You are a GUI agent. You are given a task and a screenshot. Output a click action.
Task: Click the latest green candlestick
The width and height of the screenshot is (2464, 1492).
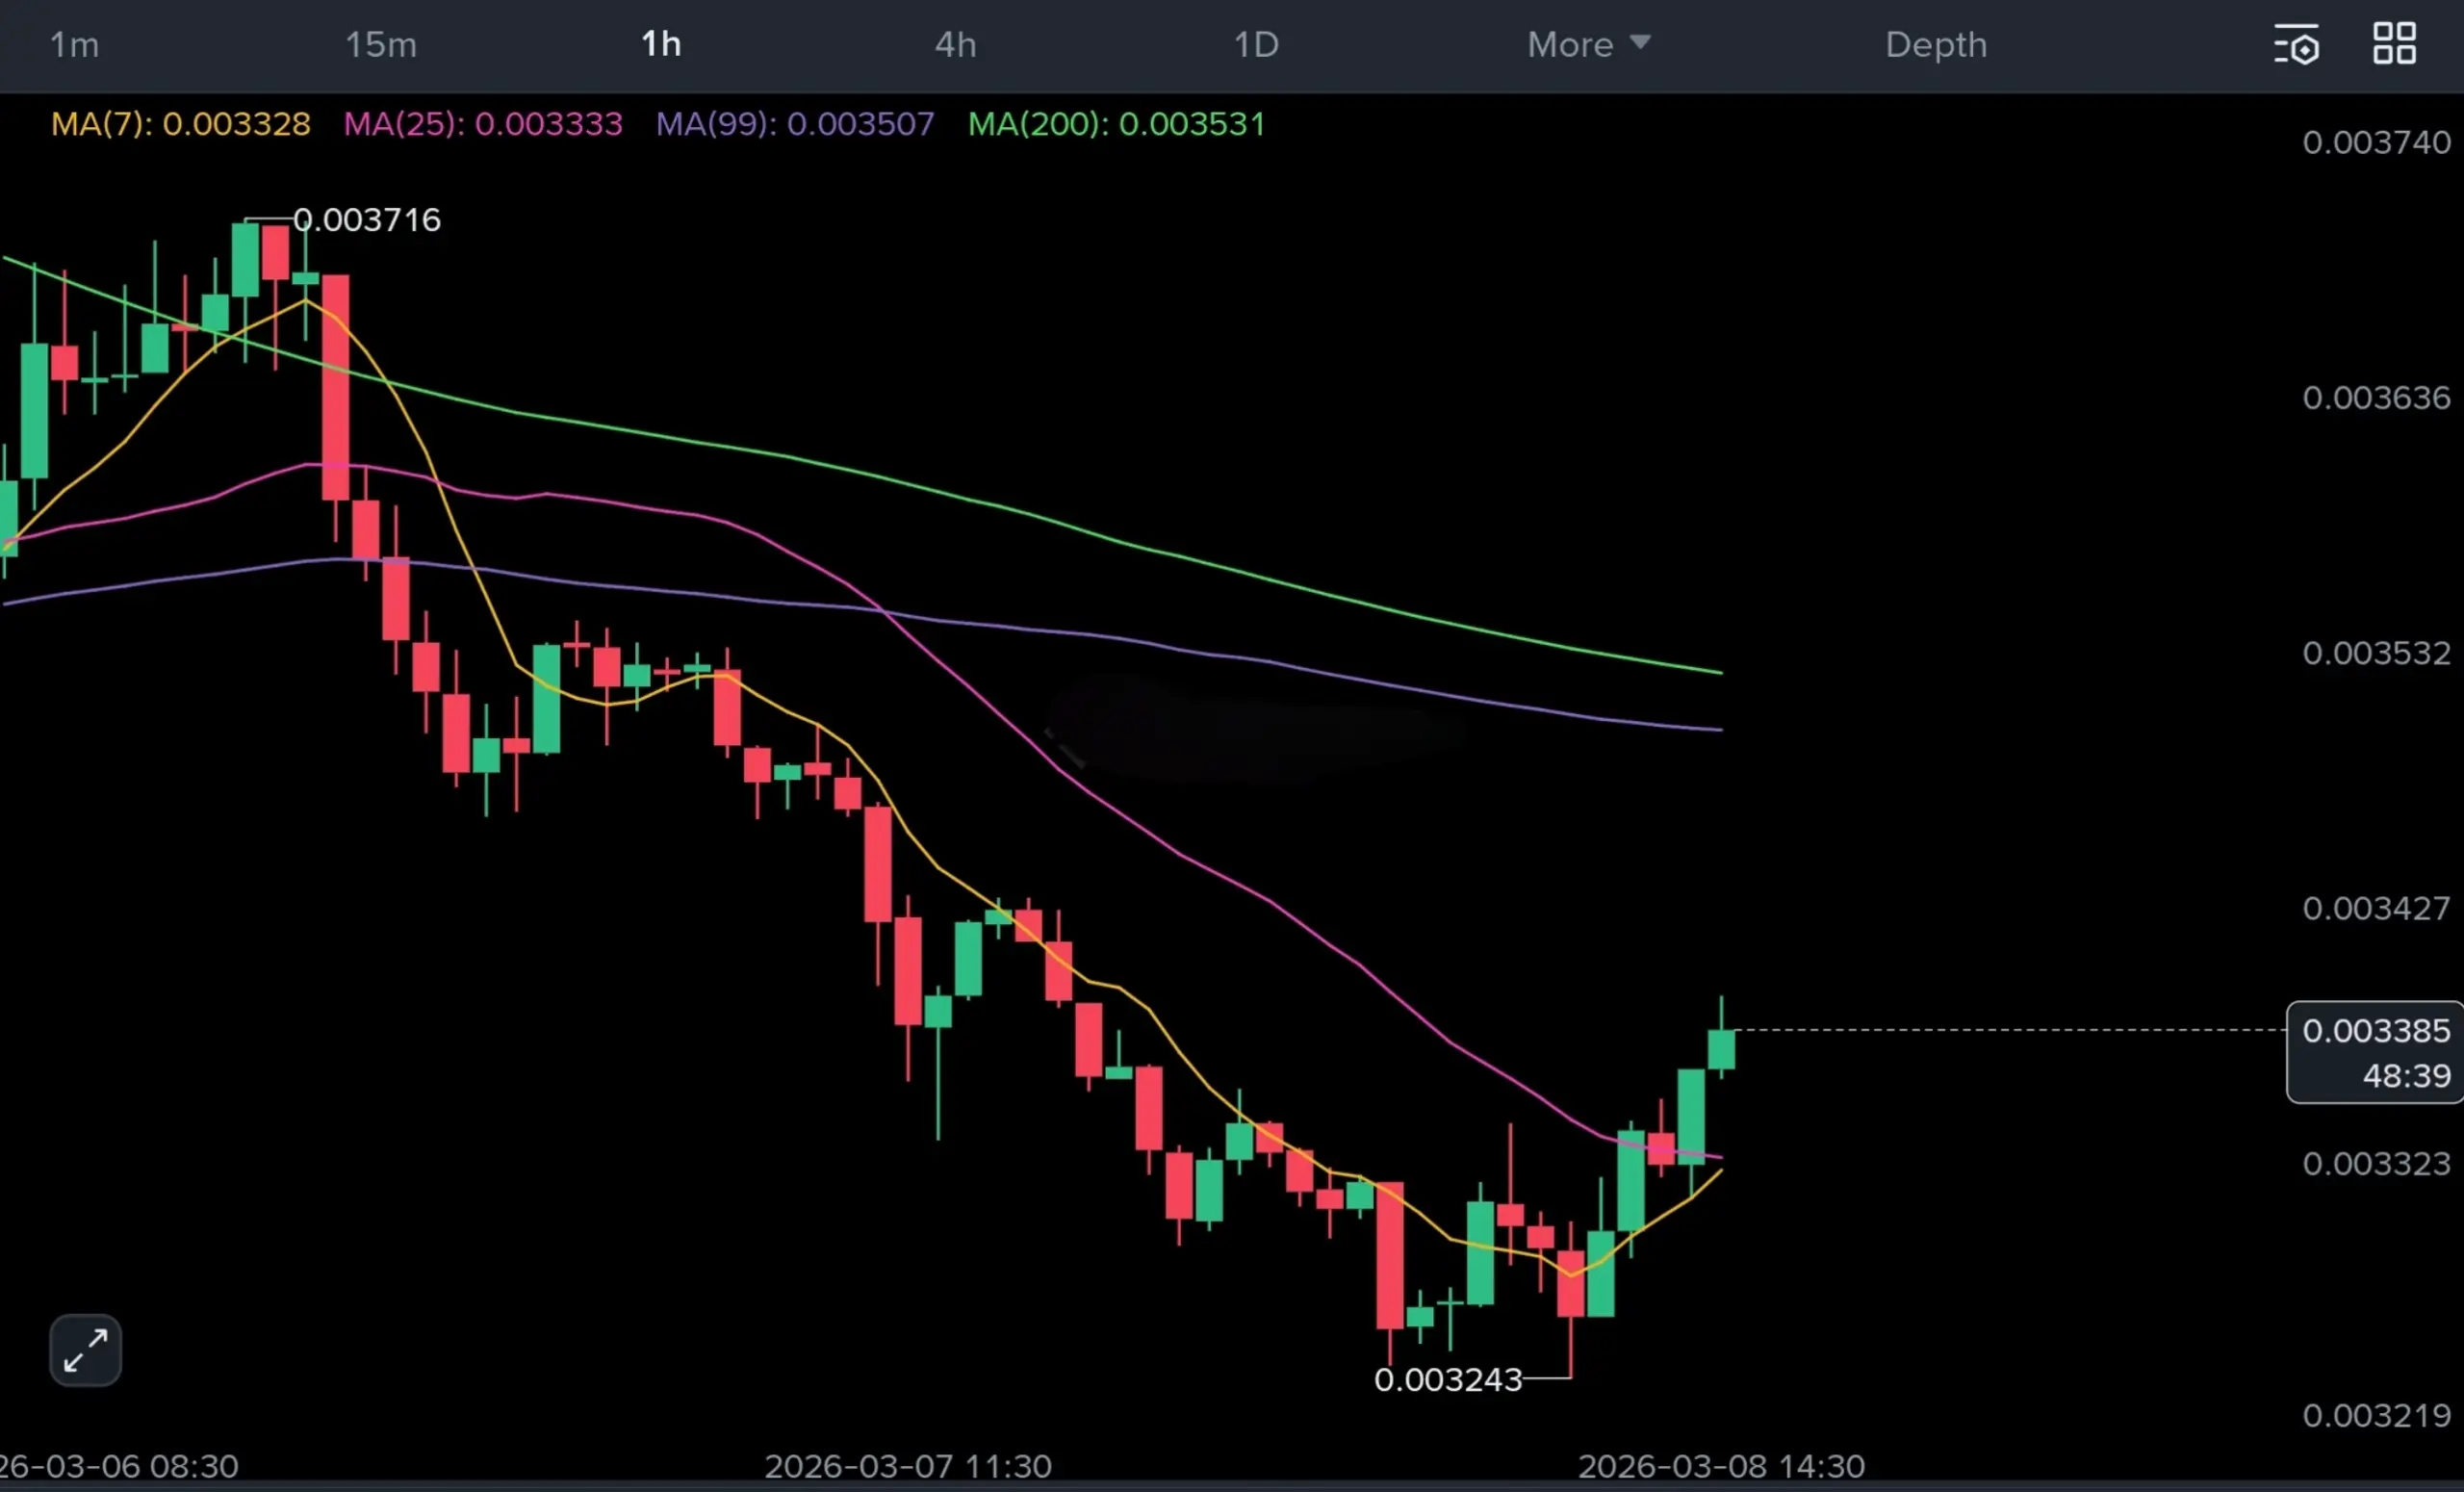click(1721, 1050)
